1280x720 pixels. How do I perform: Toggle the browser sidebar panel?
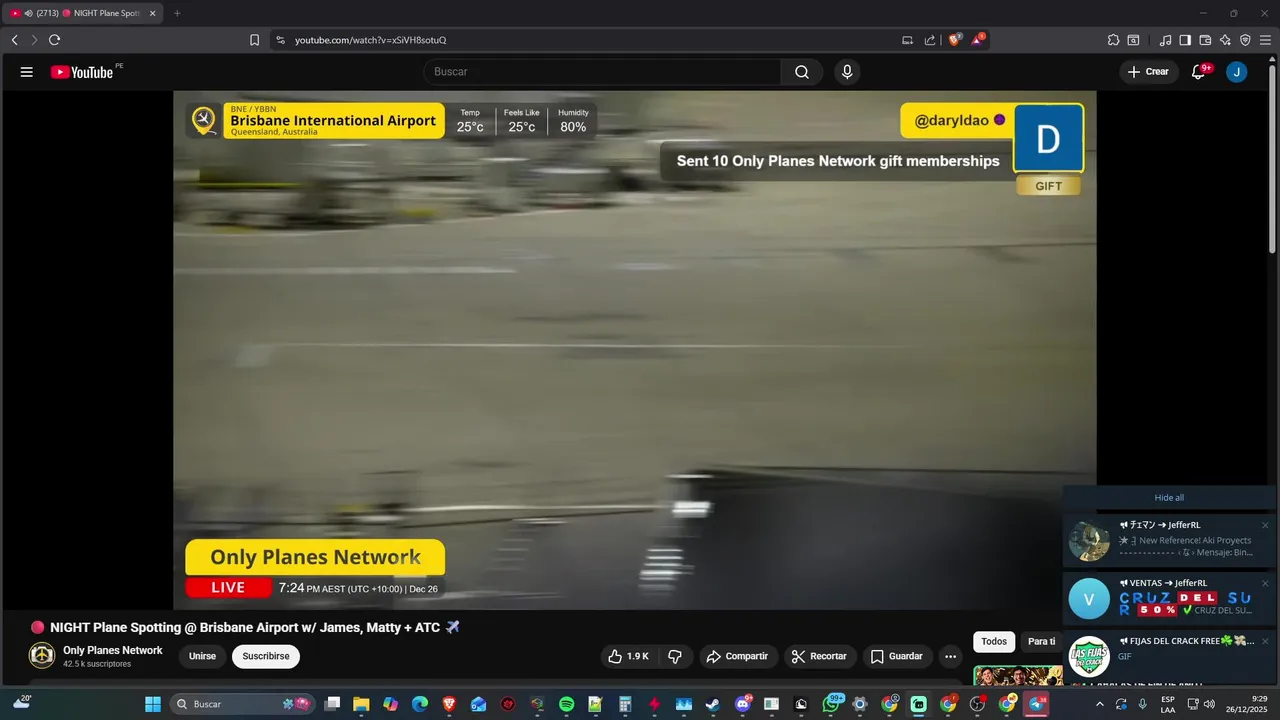tap(1185, 40)
